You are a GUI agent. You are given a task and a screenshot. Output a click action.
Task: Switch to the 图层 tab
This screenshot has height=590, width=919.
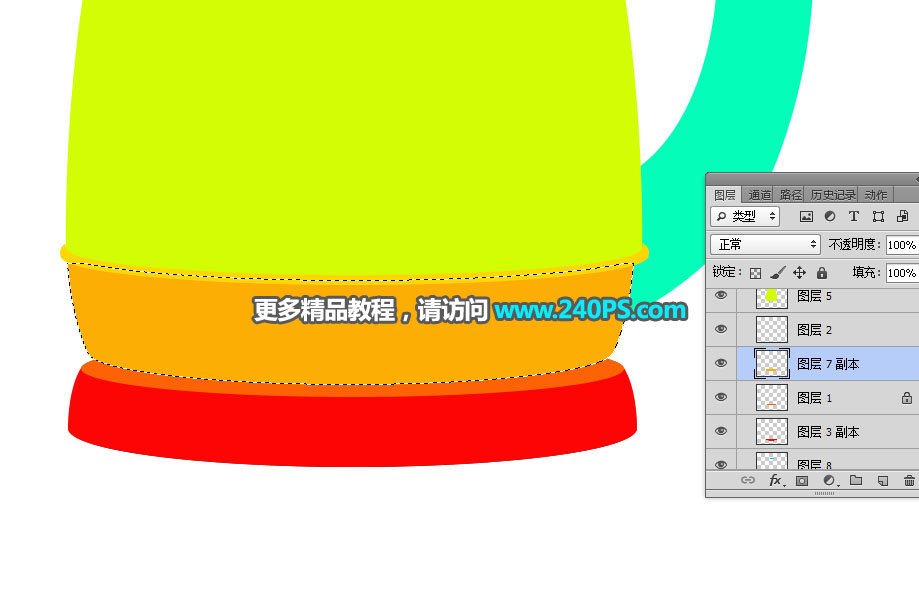(x=724, y=195)
